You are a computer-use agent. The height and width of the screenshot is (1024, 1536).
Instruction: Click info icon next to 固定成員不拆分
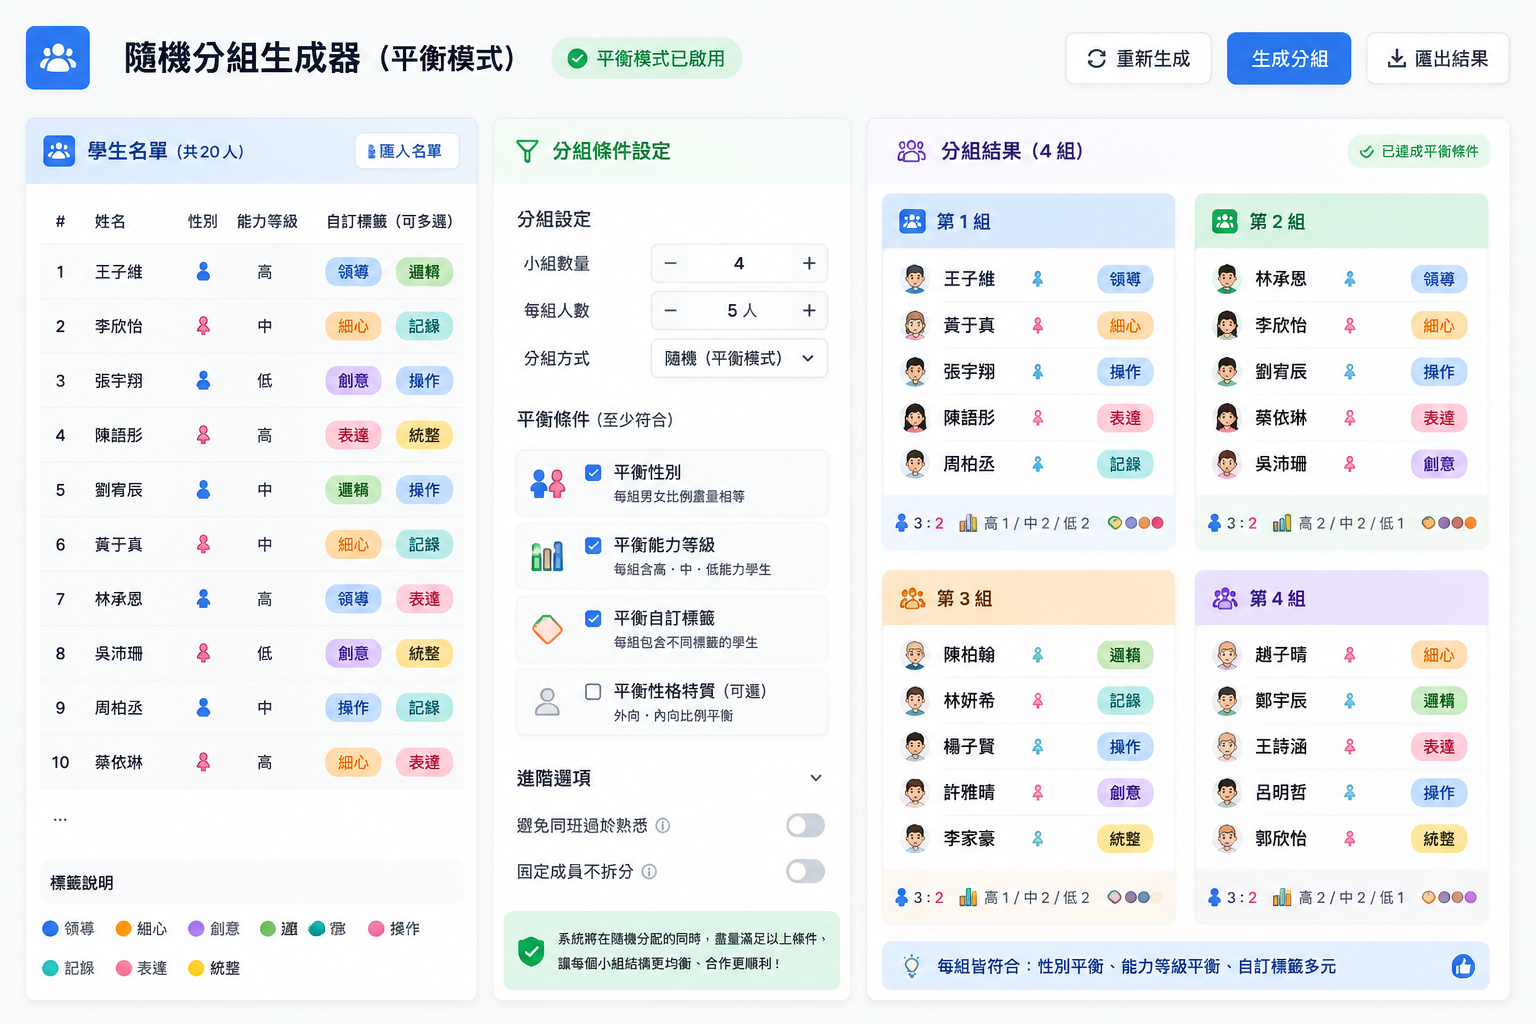click(649, 872)
